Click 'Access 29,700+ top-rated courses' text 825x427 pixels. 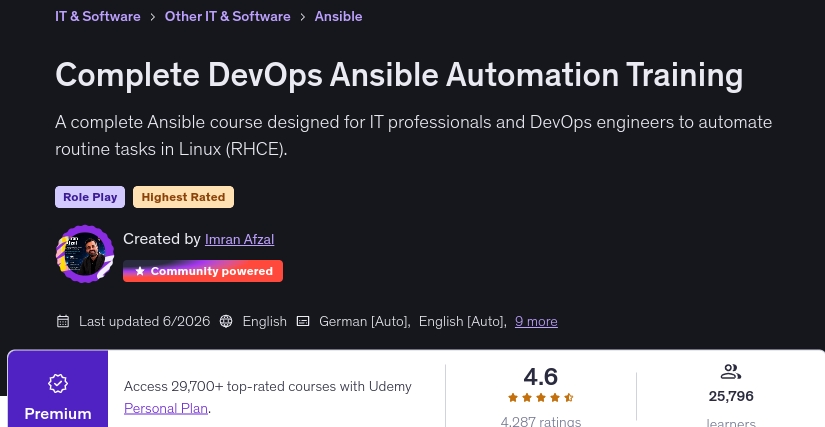pos(268,387)
